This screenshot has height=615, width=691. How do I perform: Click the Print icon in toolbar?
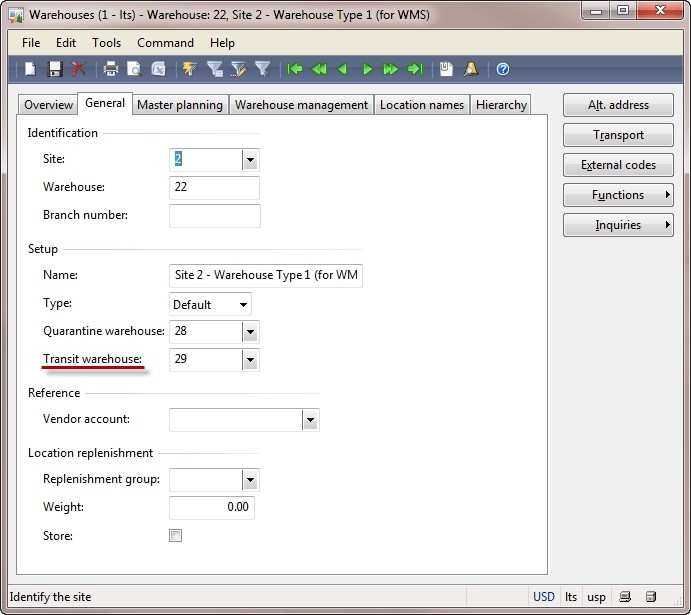tap(111, 69)
